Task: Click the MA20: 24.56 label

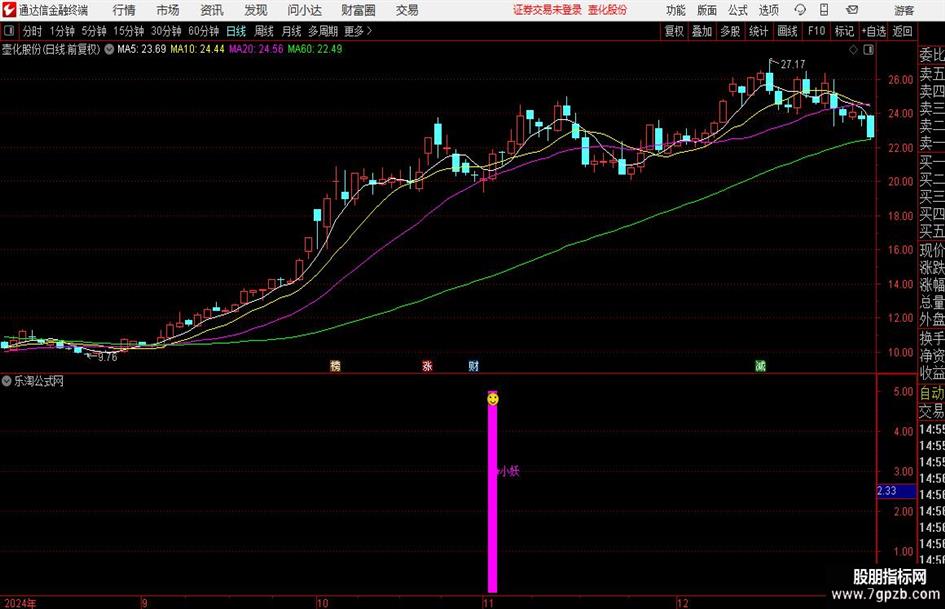Action: click(x=256, y=49)
